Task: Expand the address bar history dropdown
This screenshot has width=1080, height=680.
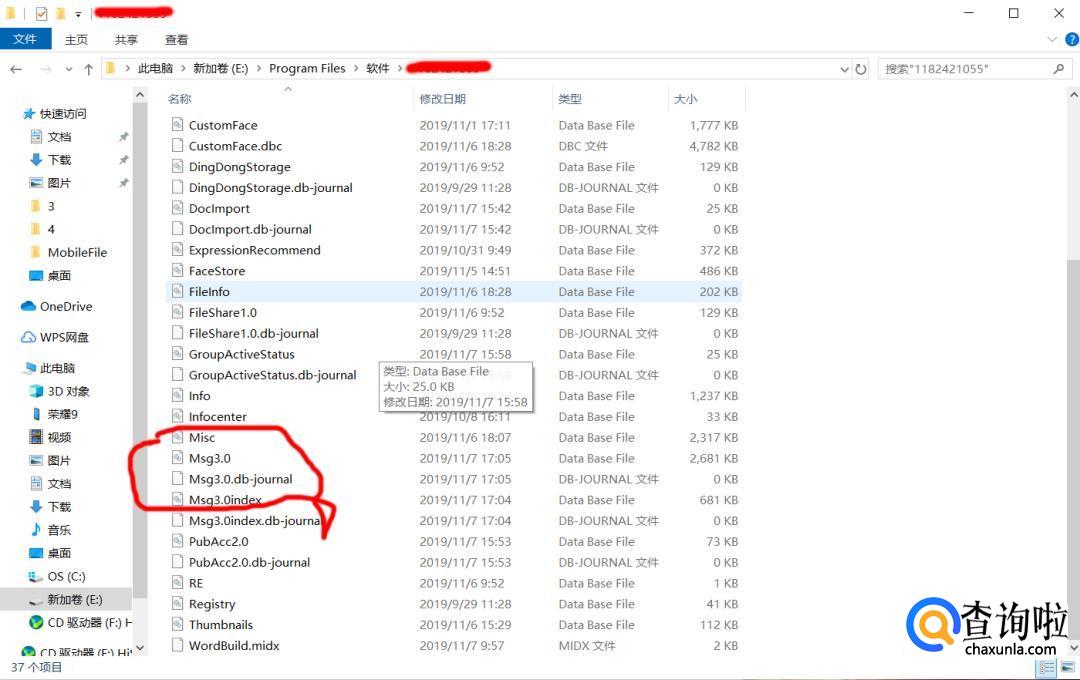Action: [844, 69]
